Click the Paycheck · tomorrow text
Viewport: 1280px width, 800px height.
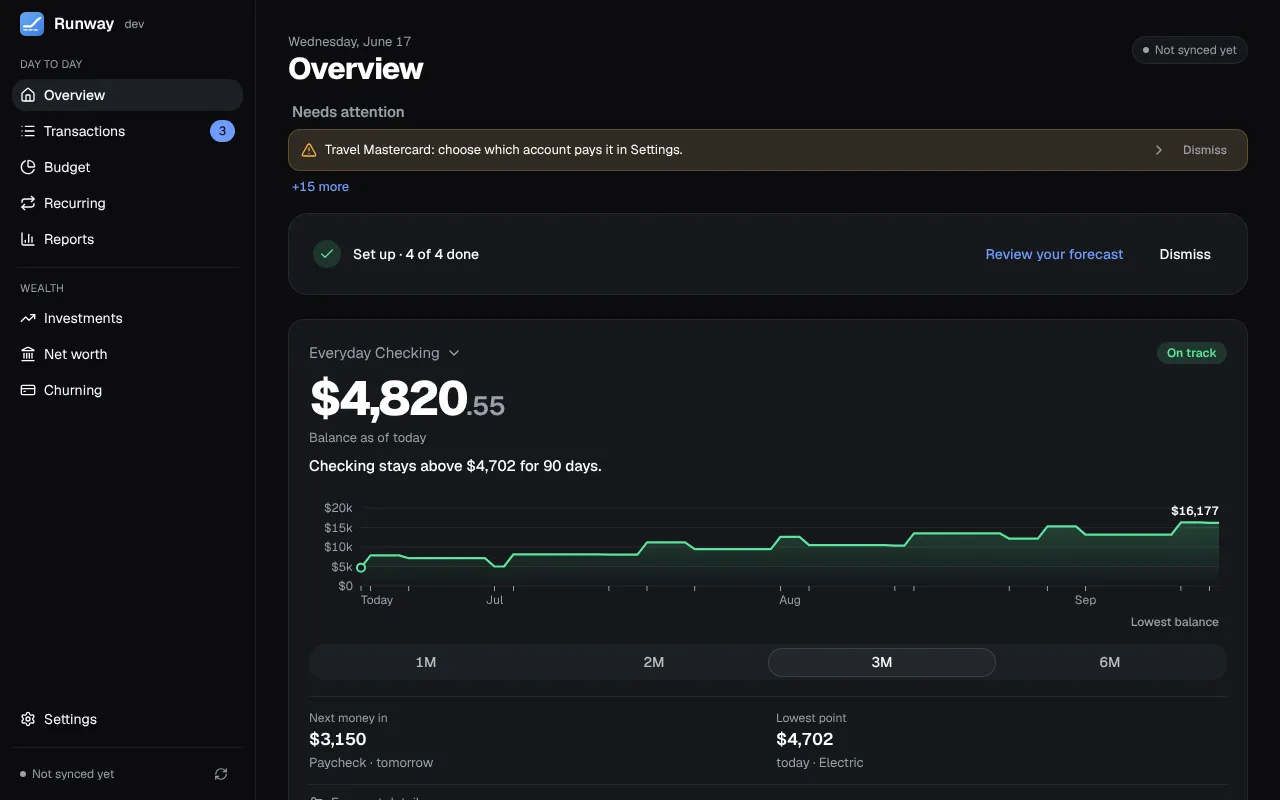371,762
